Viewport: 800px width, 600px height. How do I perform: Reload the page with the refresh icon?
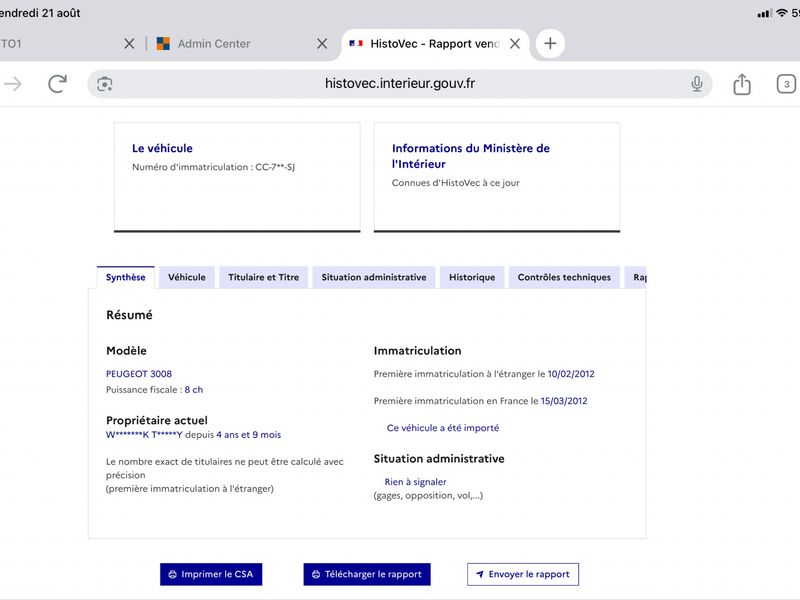(57, 84)
